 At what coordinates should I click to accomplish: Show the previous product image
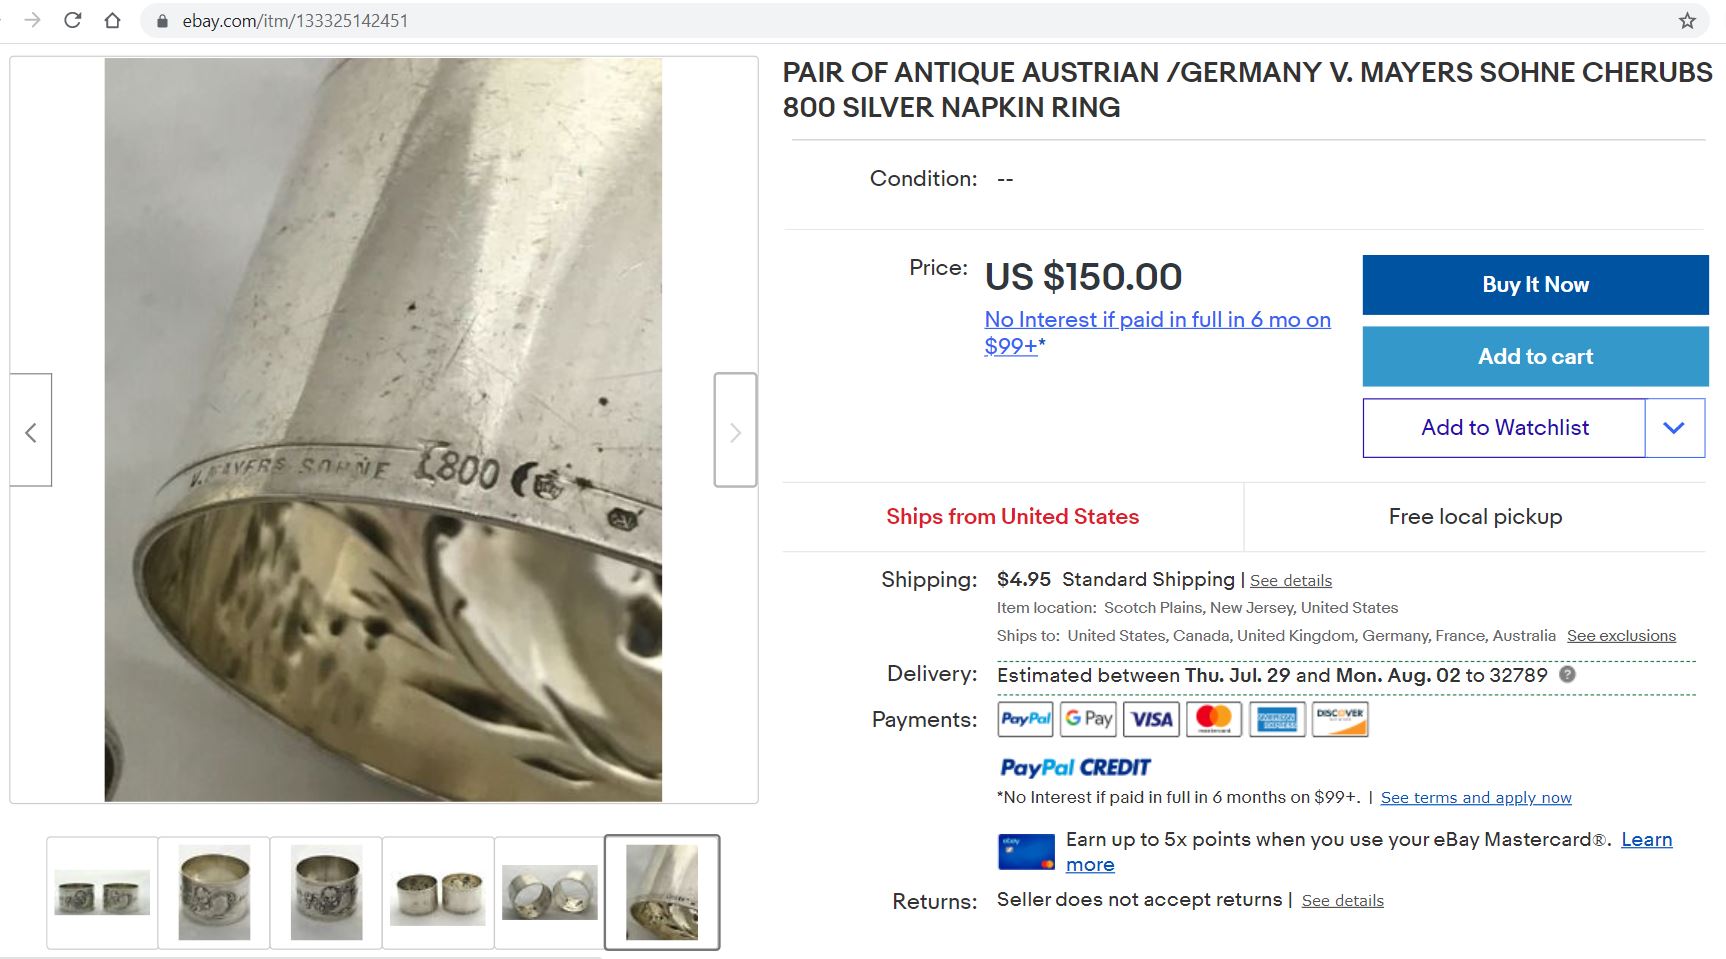(31, 431)
